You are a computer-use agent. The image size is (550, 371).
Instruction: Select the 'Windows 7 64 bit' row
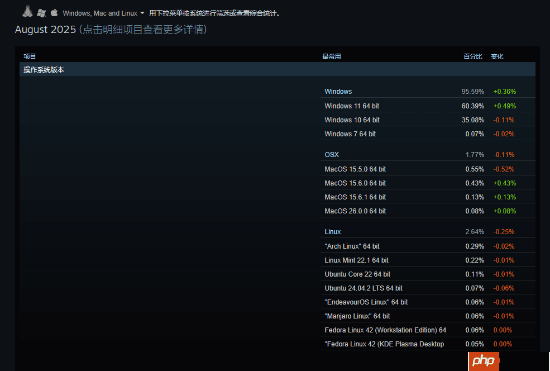pyautogui.click(x=428, y=134)
